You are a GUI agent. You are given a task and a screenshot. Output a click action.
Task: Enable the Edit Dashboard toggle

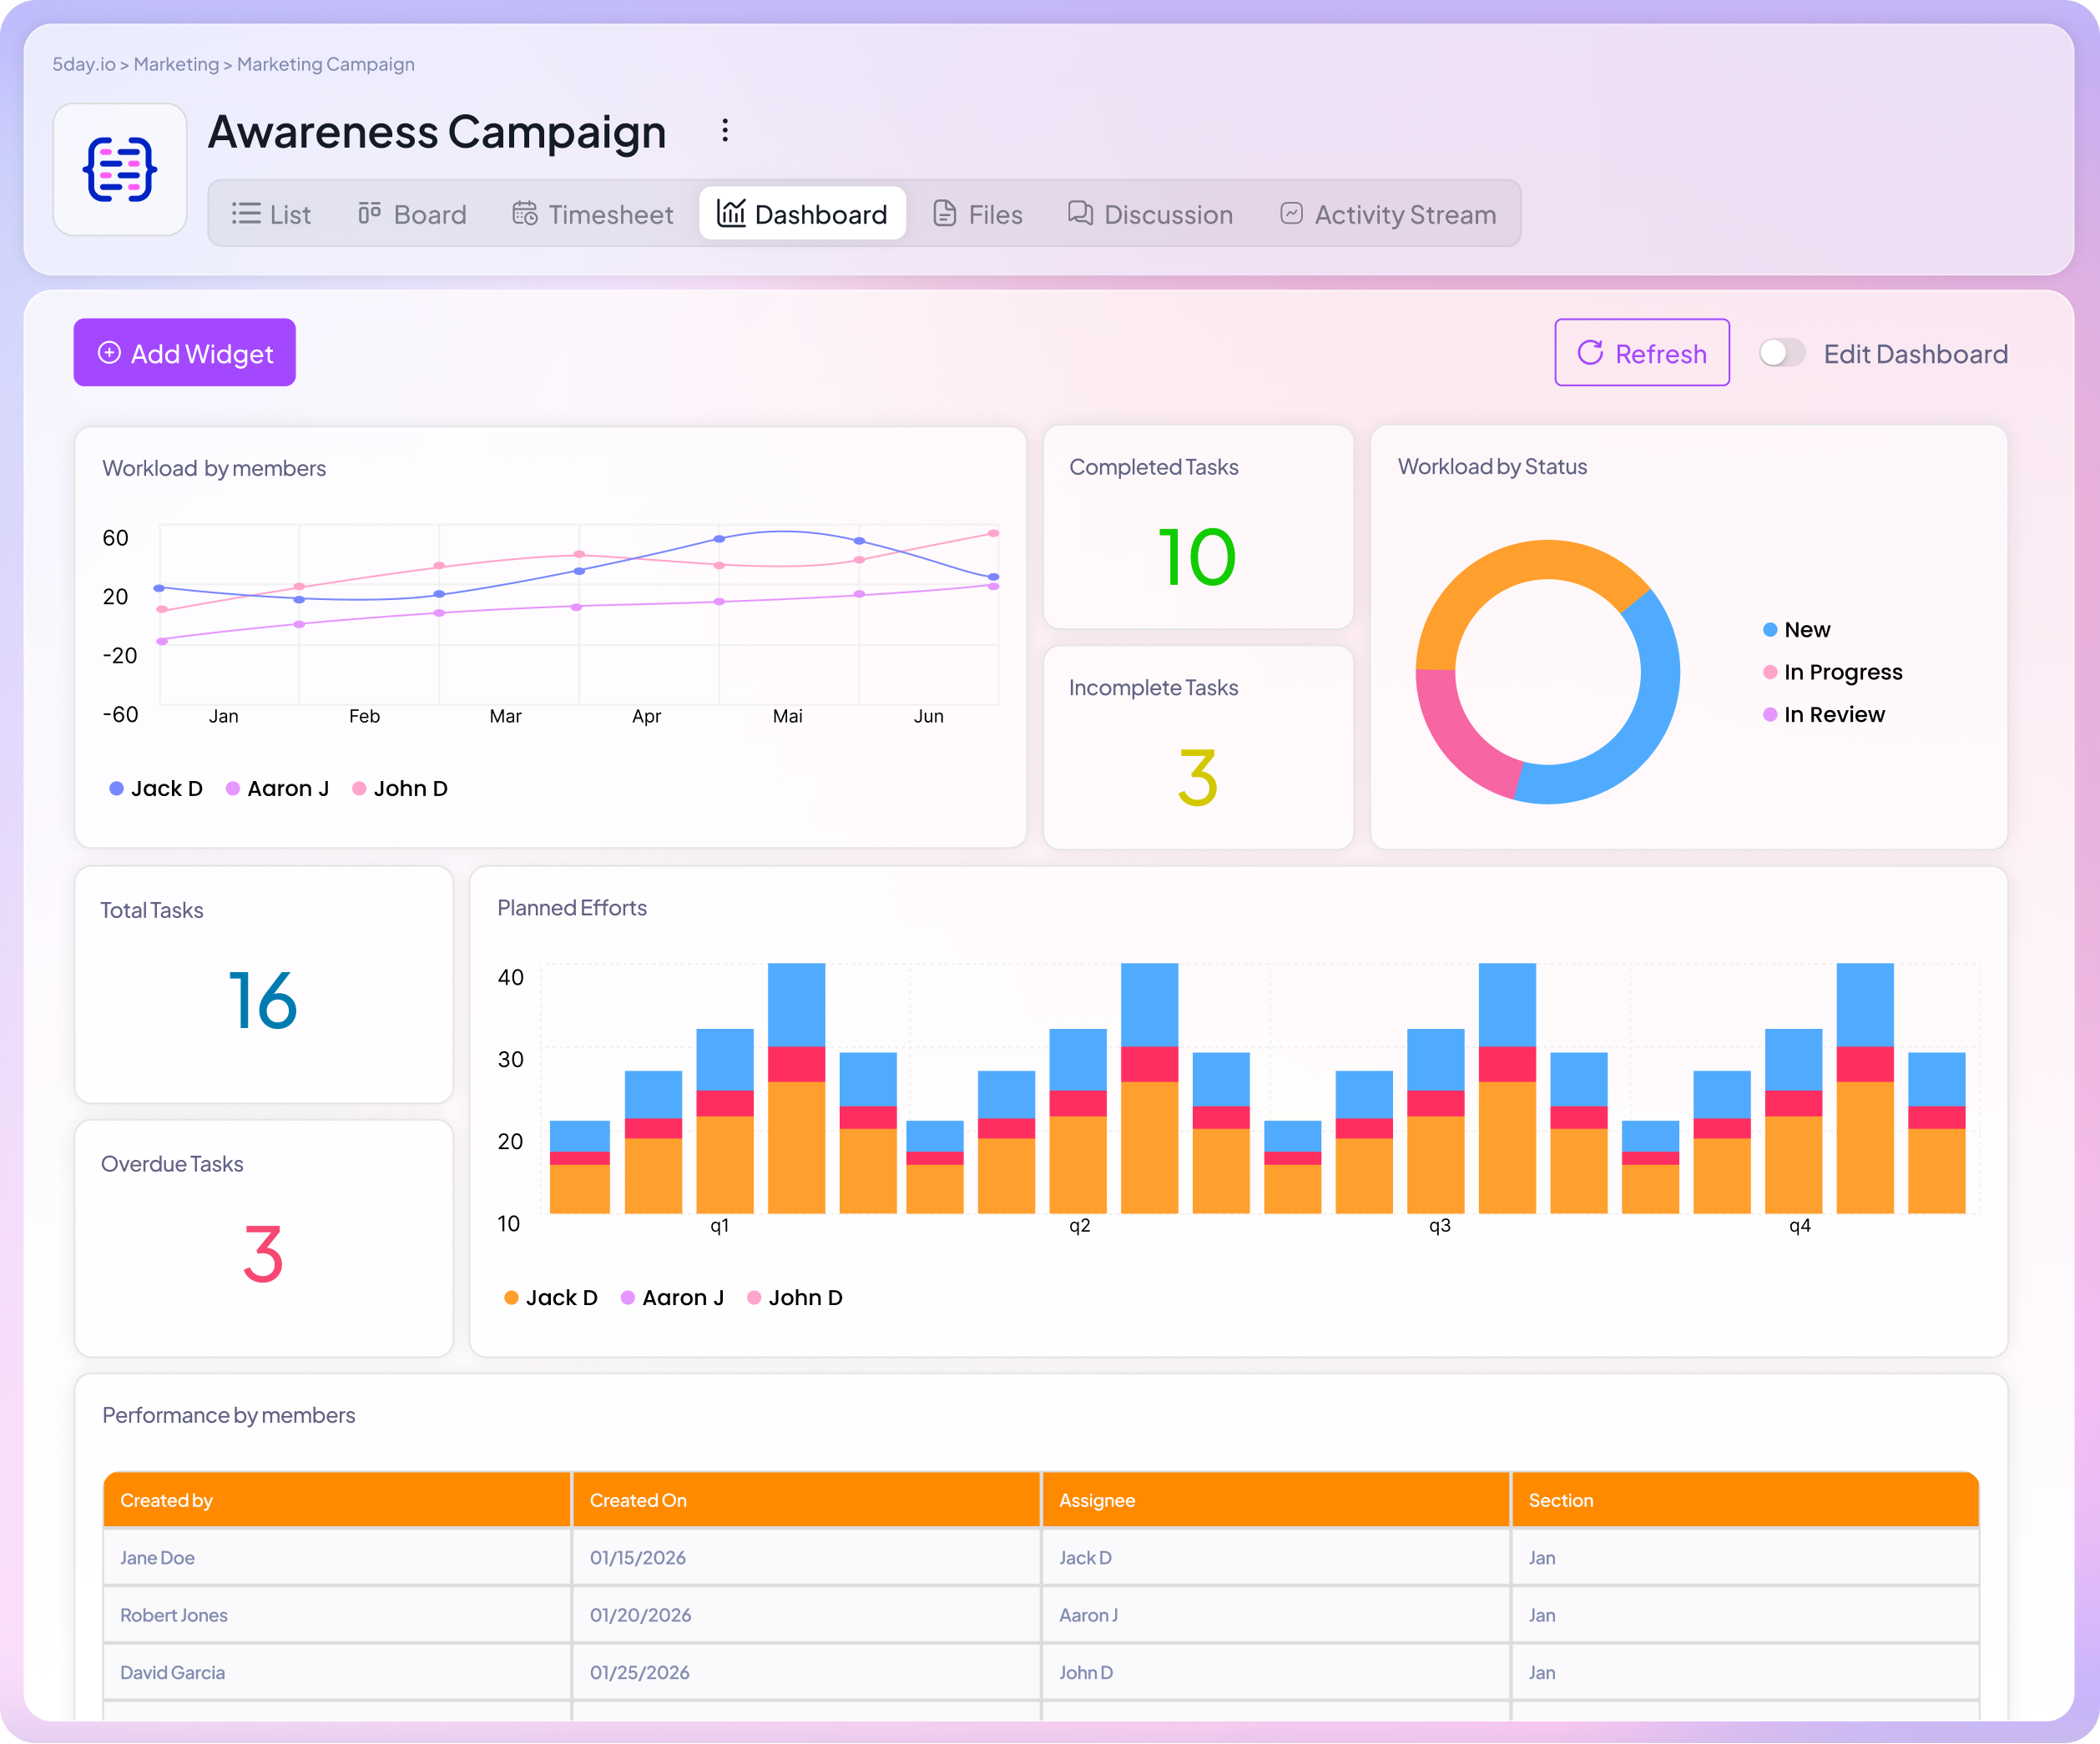pos(1781,352)
